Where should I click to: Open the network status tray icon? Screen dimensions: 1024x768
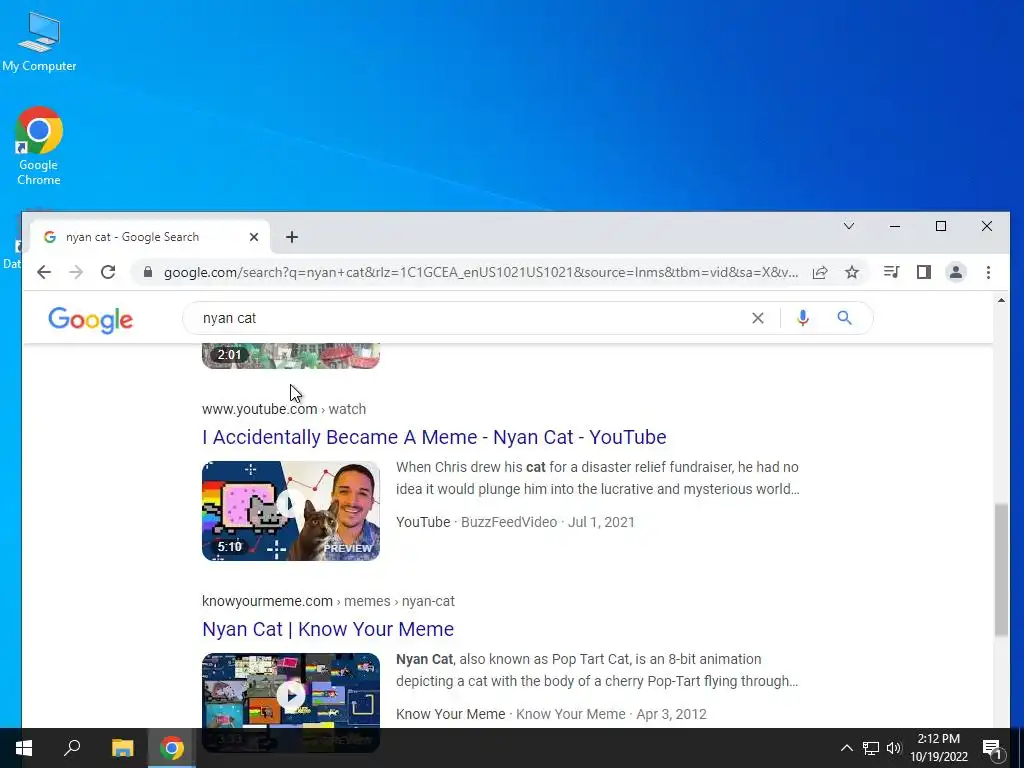(871, 748)
